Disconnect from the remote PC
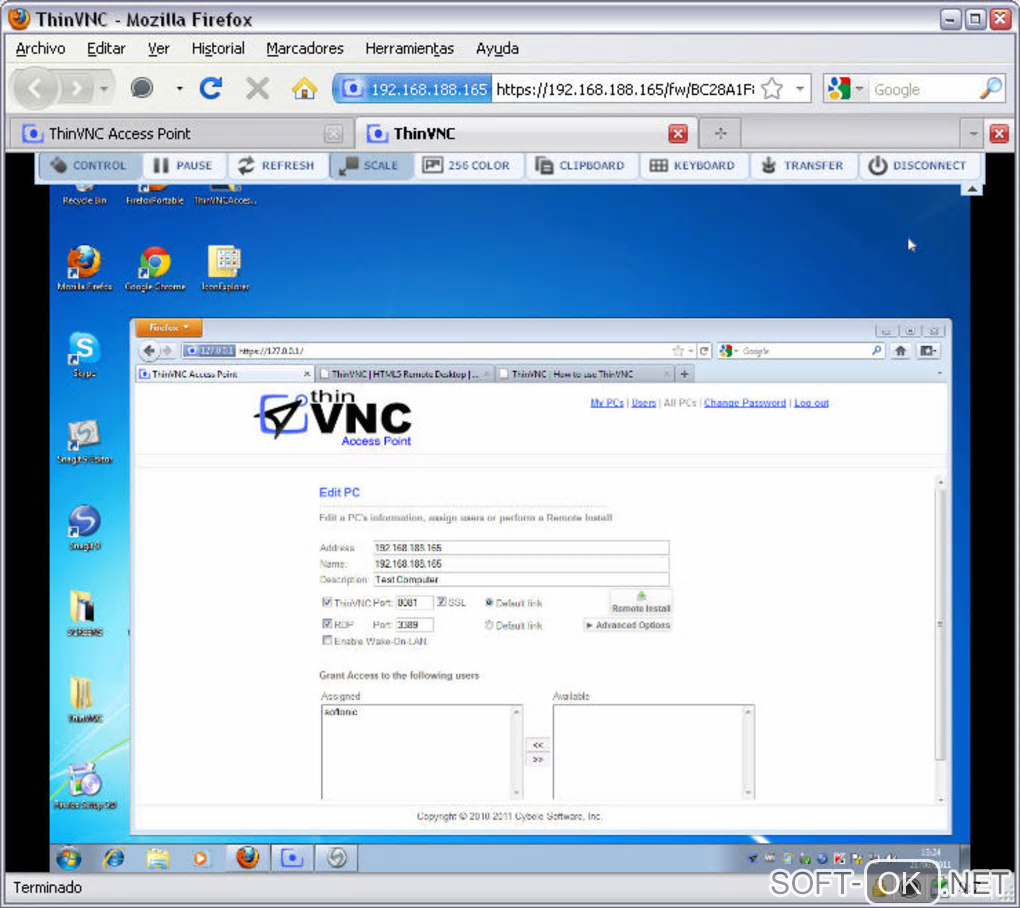 click(918, 166)
